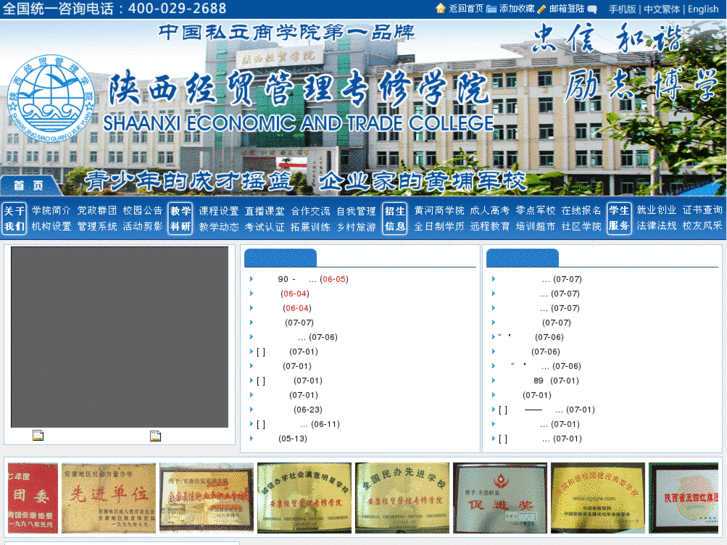Click the round college logo emblem
Image resolution: width=727 pixels, height=545 pixels.
51,98
